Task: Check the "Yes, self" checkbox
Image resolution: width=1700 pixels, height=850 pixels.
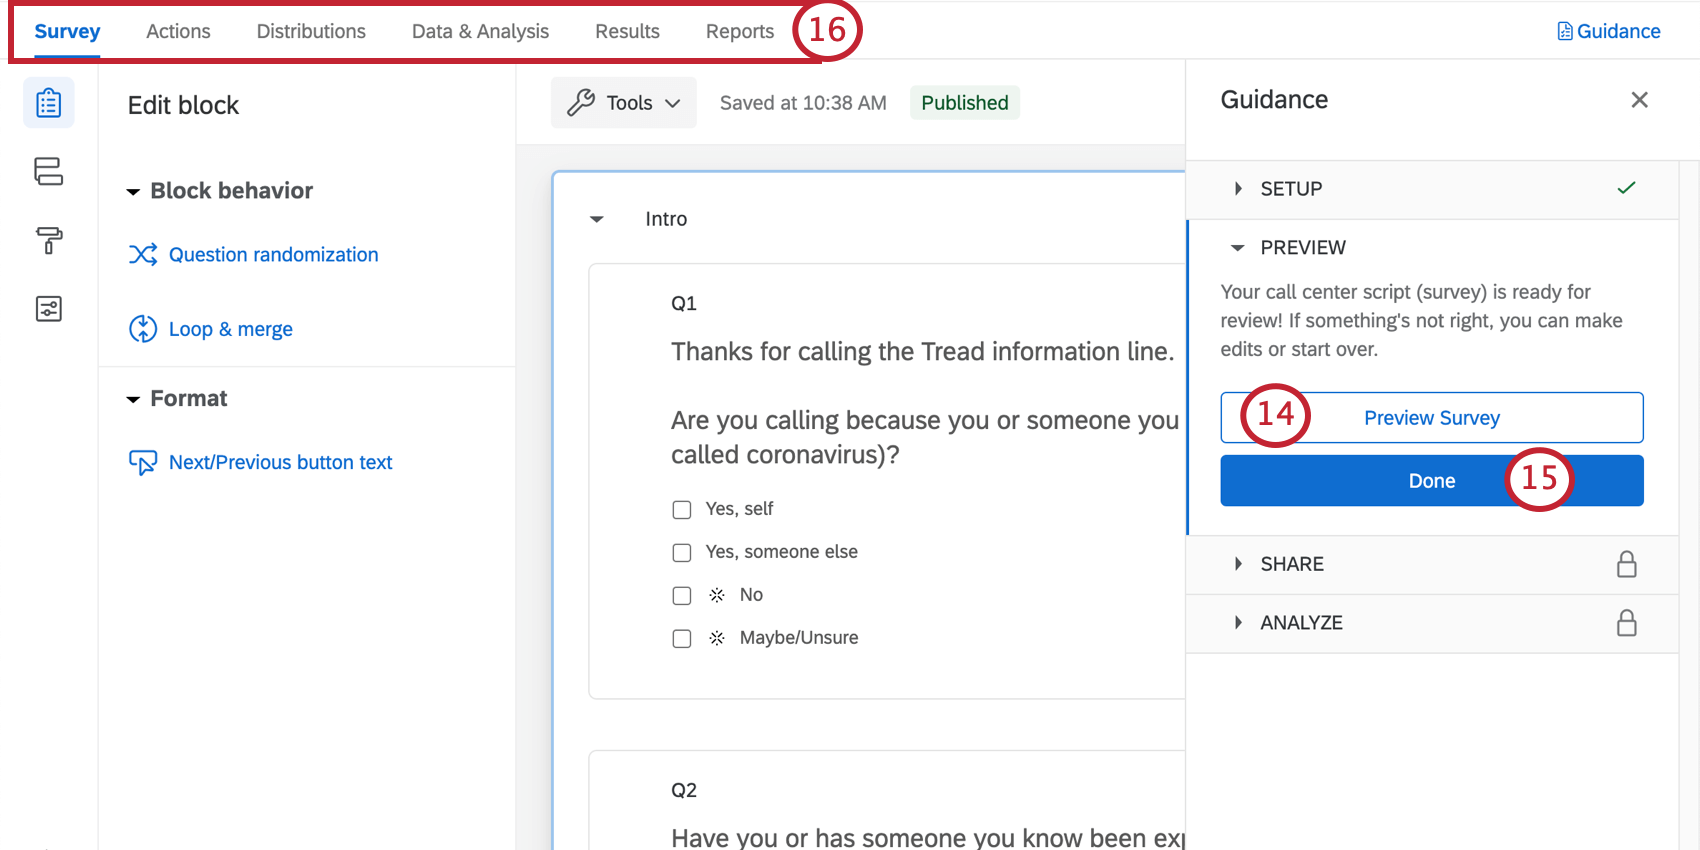Action: pyautogui.click(x=682, y=510)
